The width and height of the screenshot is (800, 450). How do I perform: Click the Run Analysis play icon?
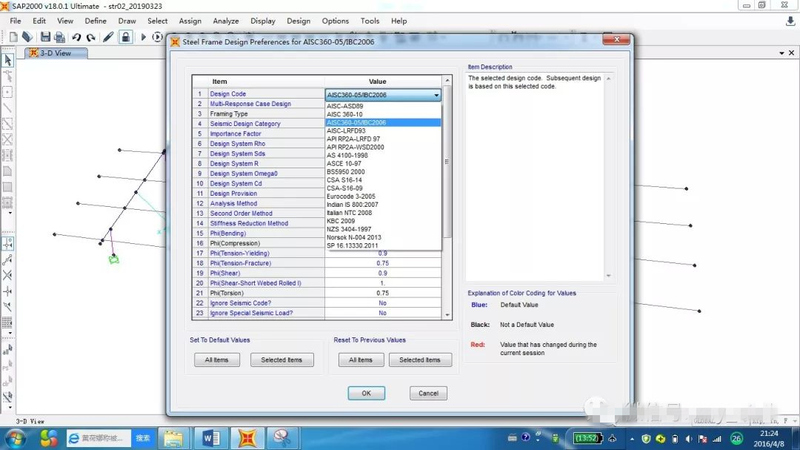tap(143, 37)
